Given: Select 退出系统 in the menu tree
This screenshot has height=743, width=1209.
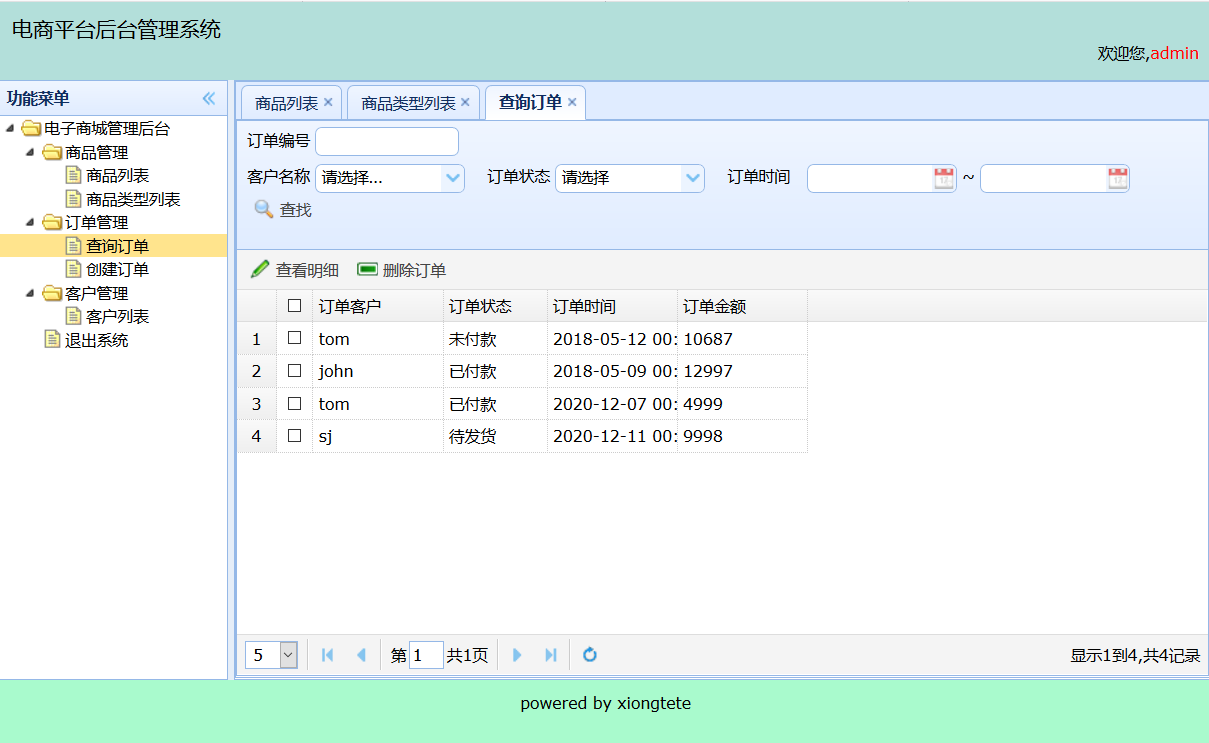Looking at the screenshot, I should [x=96, y=341].
